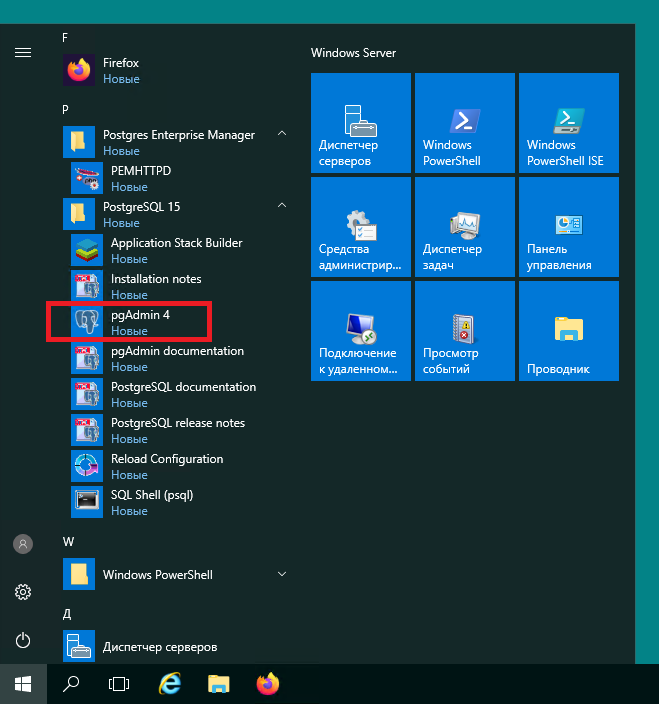Open Settings gear in Start sidebar
This screenshot has height=704, width=659.
point(23,592)
